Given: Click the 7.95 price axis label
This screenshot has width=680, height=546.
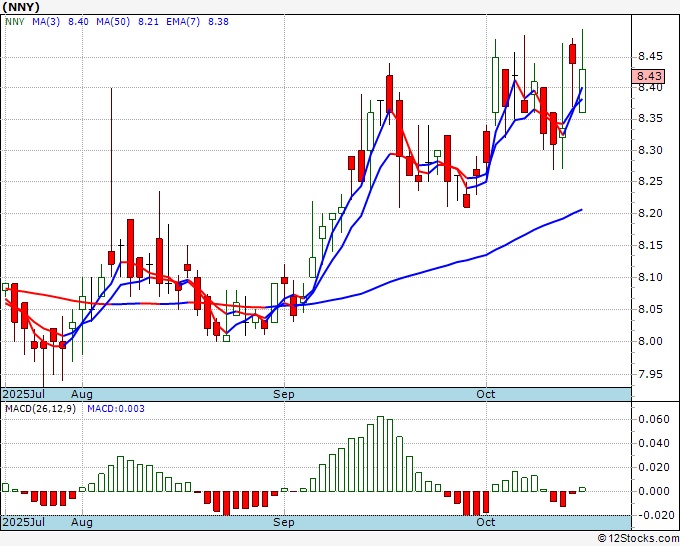Looking at the screenshot, I should tap(650, 374).
